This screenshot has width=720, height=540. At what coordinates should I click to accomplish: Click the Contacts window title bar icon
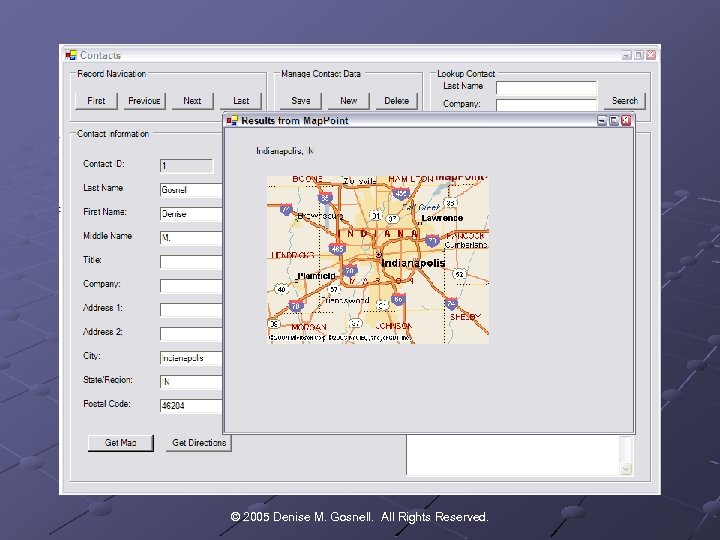[x=70, y=55]
